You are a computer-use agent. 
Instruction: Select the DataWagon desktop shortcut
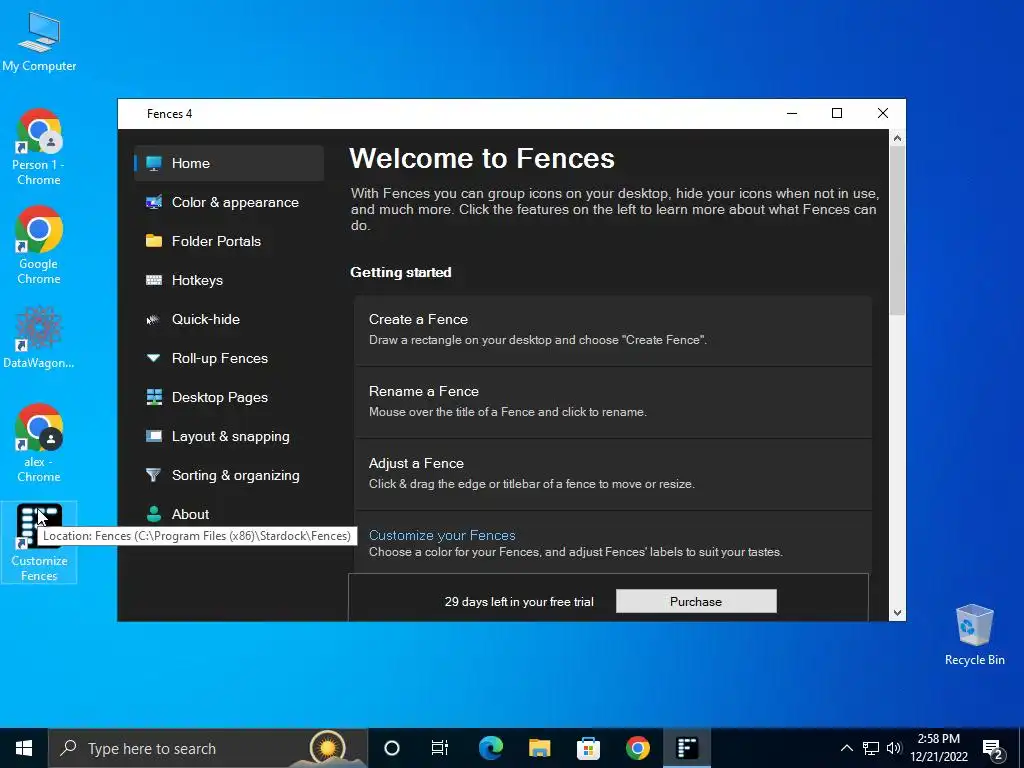coord(39,338)
